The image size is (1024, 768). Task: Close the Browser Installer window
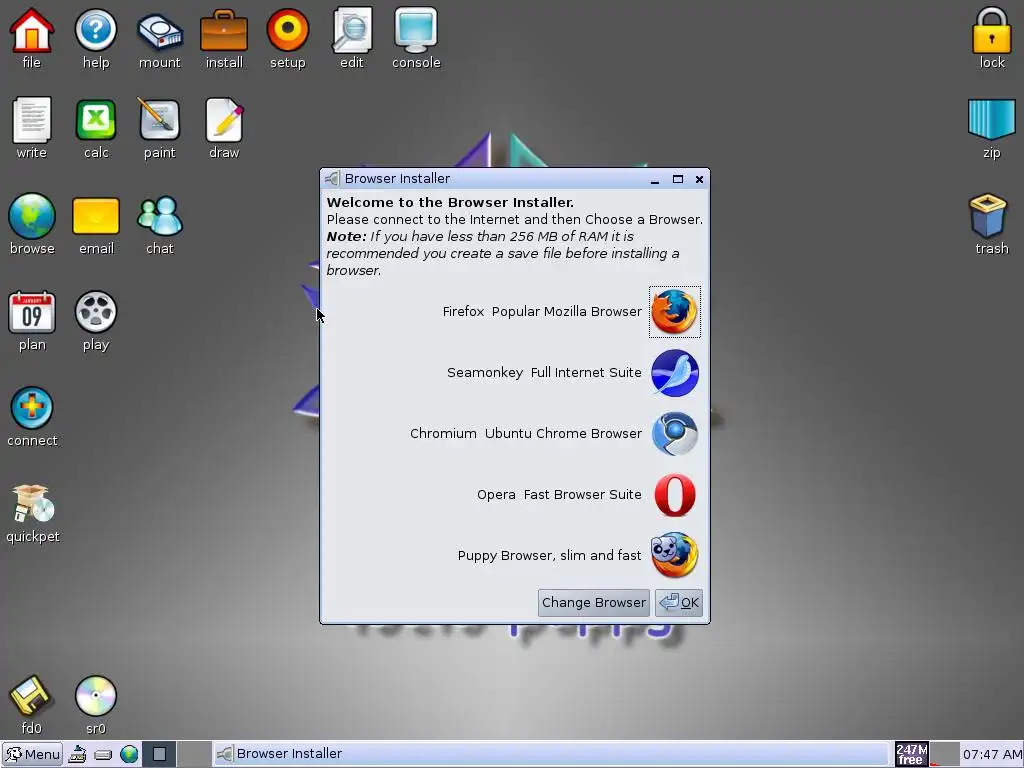699,179
